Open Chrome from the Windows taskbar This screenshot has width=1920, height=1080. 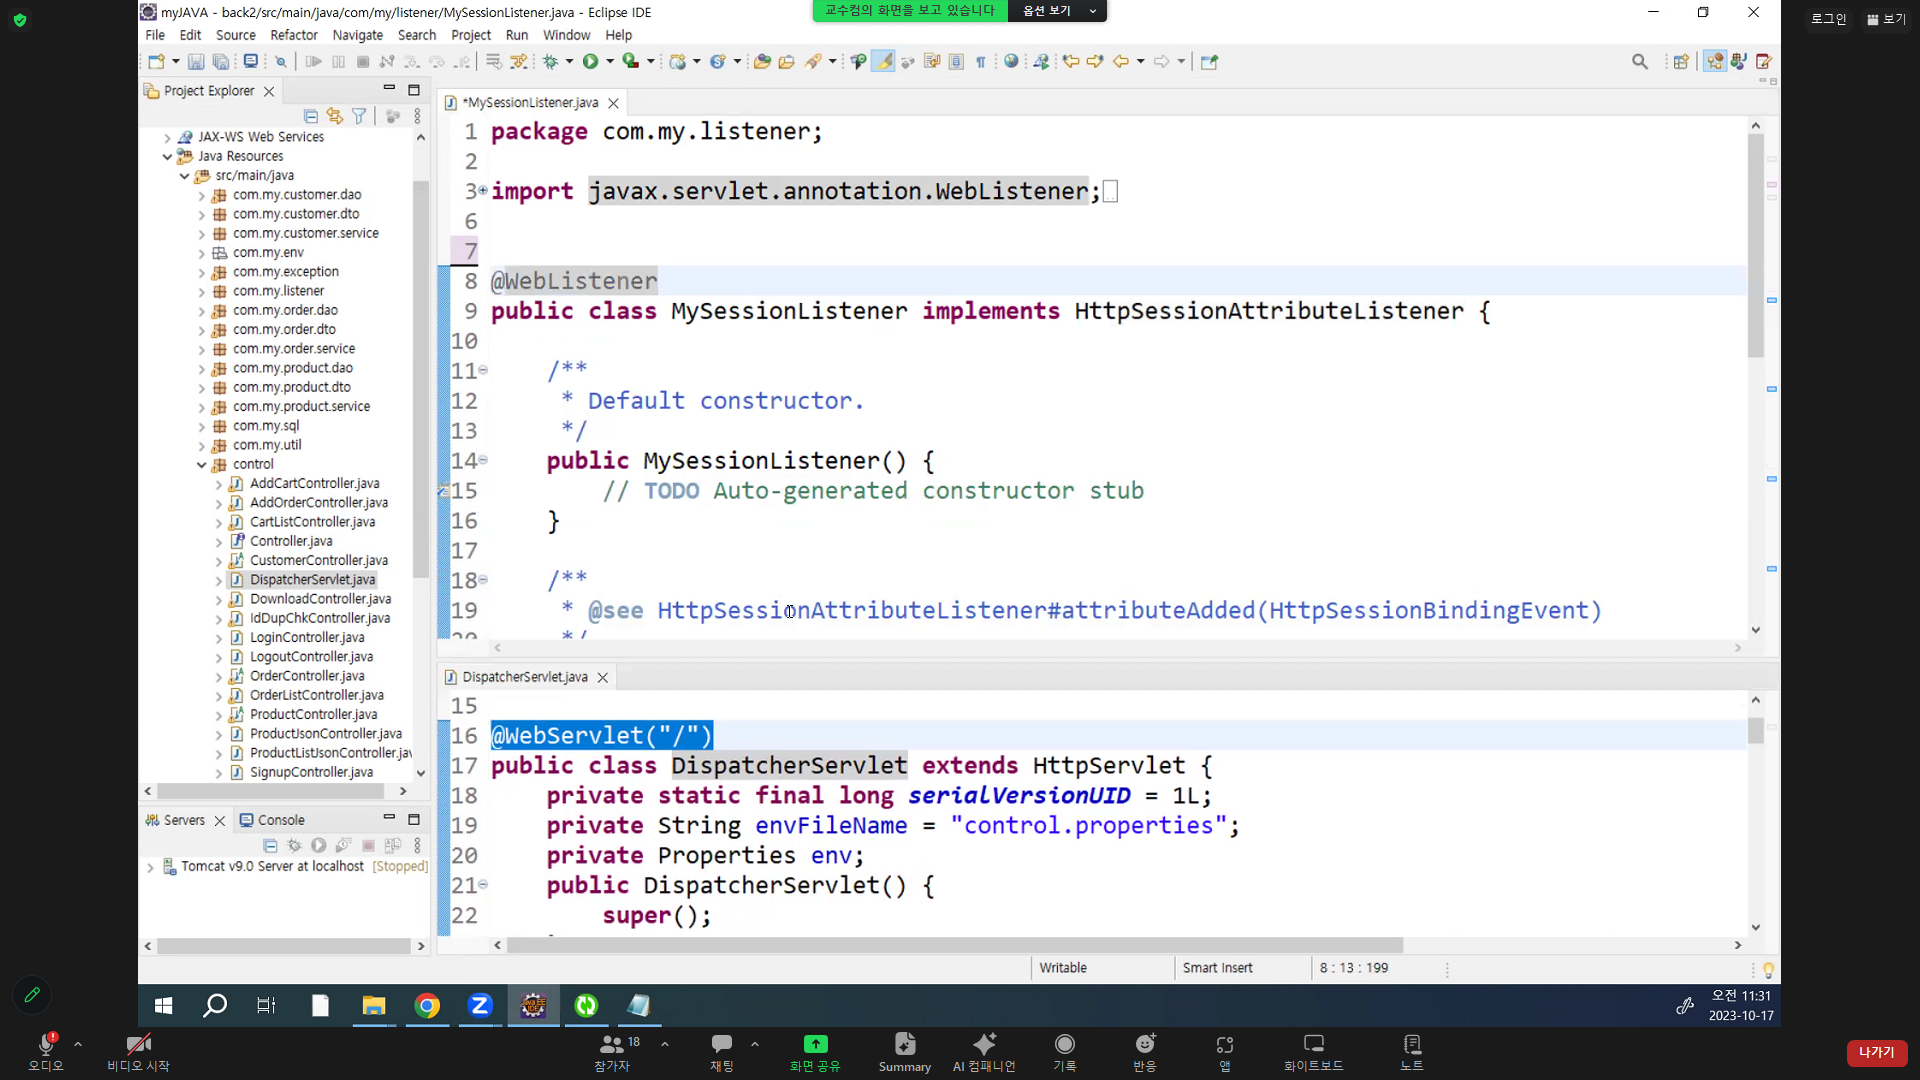click(427, 1006)
